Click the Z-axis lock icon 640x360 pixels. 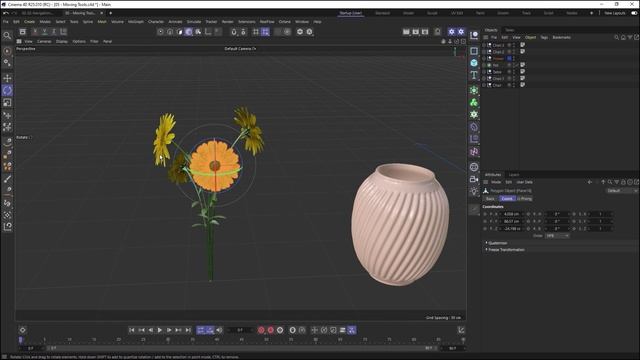tap(54, 31)
